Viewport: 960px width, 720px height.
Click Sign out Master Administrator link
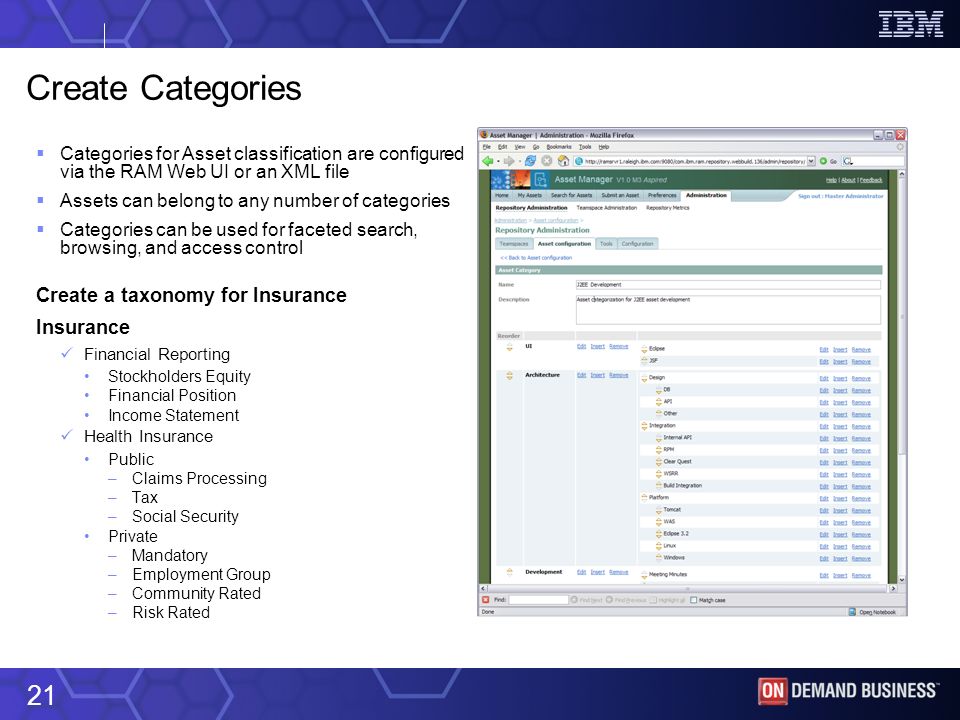[841, 196]
